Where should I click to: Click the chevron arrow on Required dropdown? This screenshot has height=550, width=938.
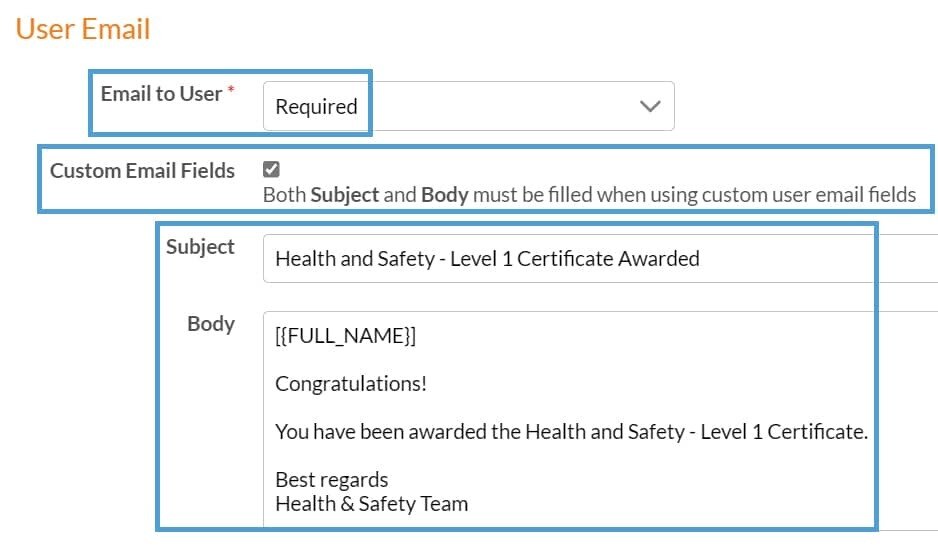pos(650,106)
